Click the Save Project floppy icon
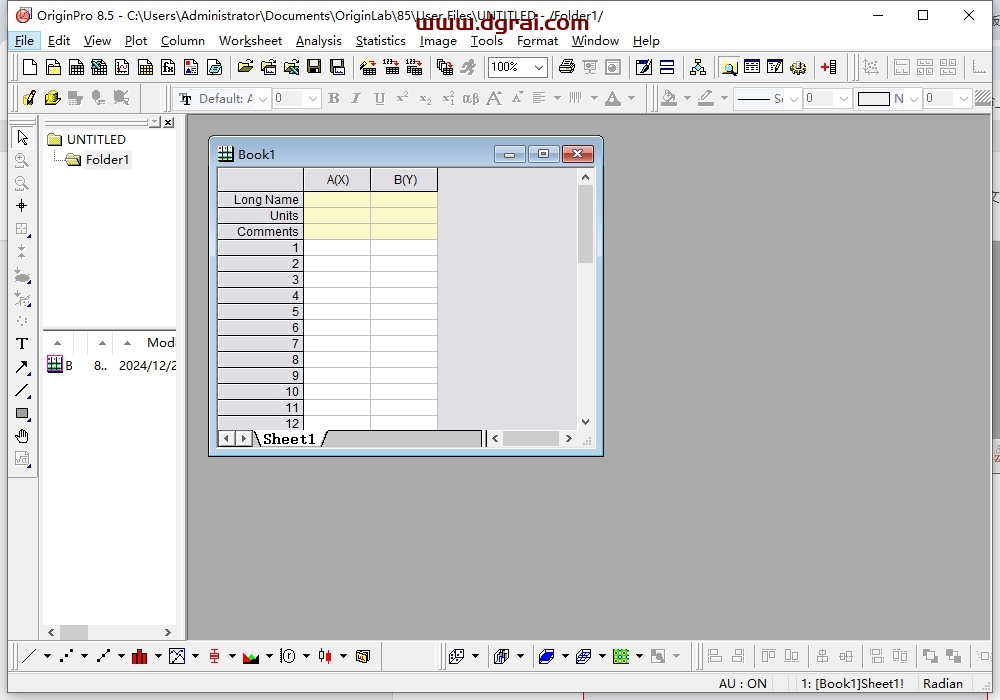Viewport: 1000px width, 700px height. 314,67
